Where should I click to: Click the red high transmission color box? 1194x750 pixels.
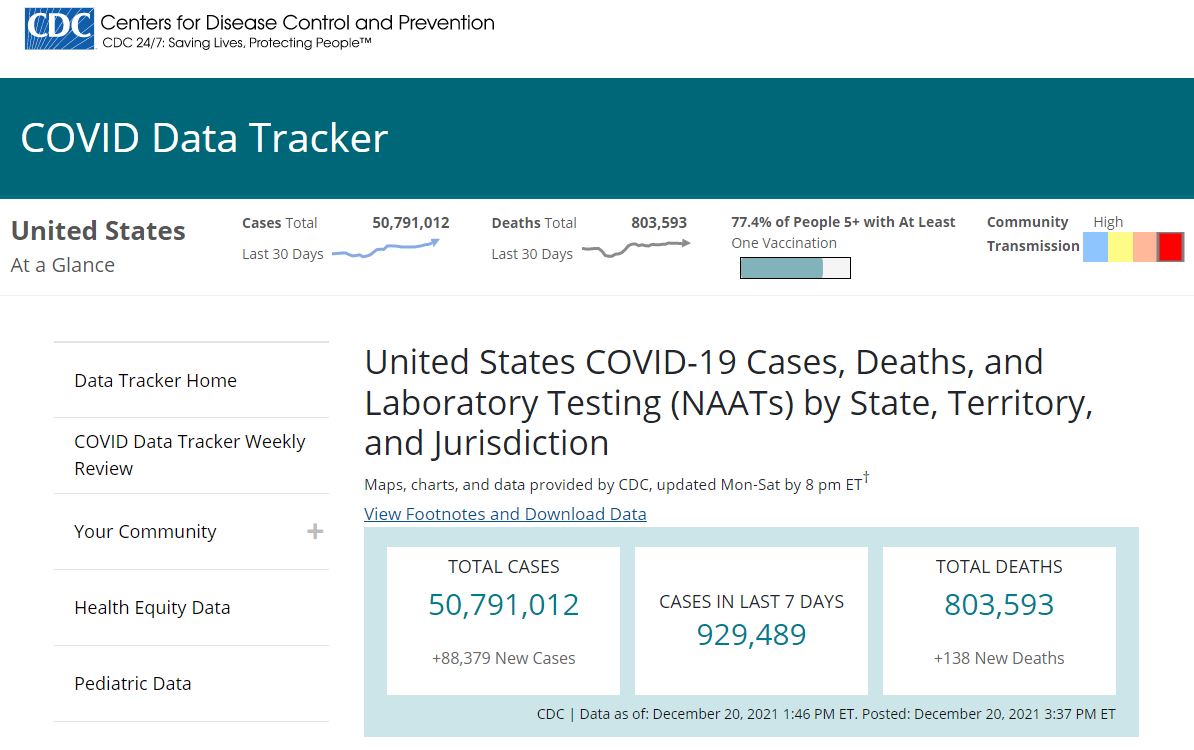(x=1170, y=247)
